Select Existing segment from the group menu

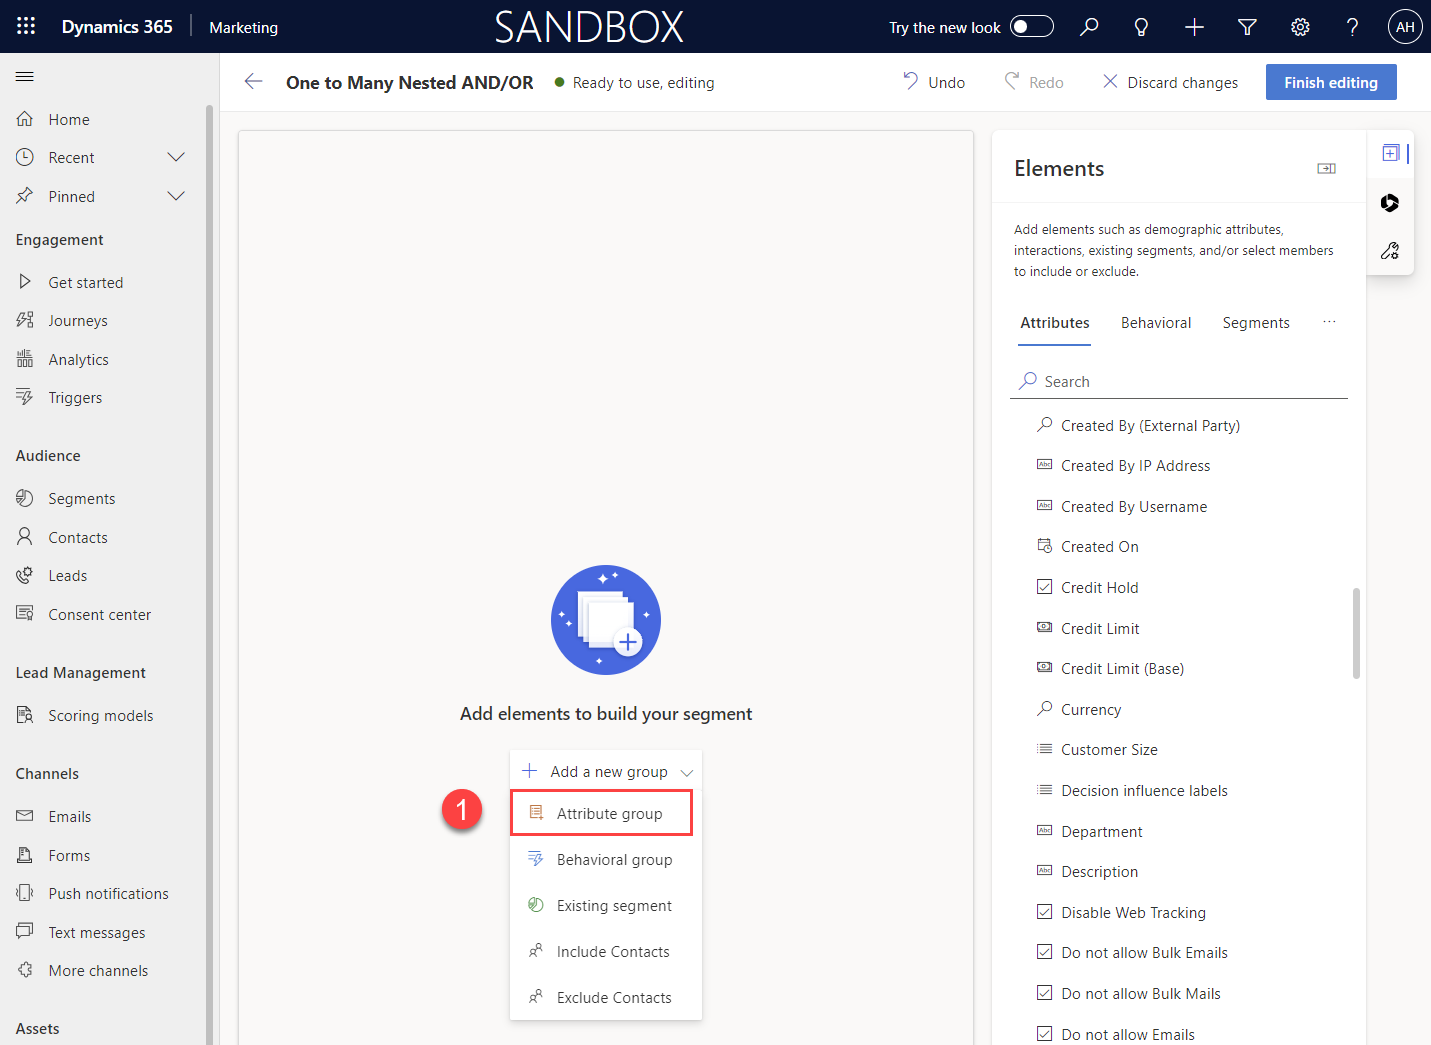(x=613, y=905)
